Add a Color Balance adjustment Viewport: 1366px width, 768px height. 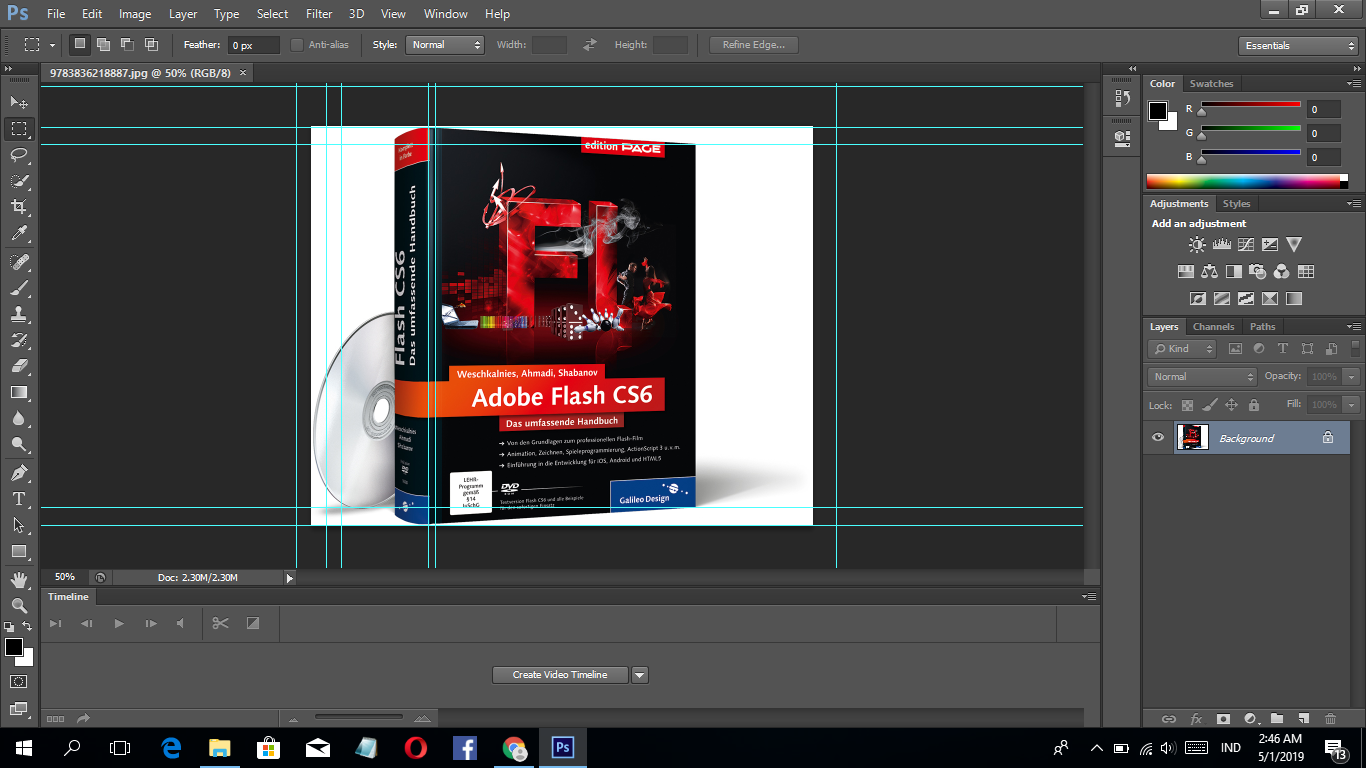pyautogui.click(x=1210, y=271)
